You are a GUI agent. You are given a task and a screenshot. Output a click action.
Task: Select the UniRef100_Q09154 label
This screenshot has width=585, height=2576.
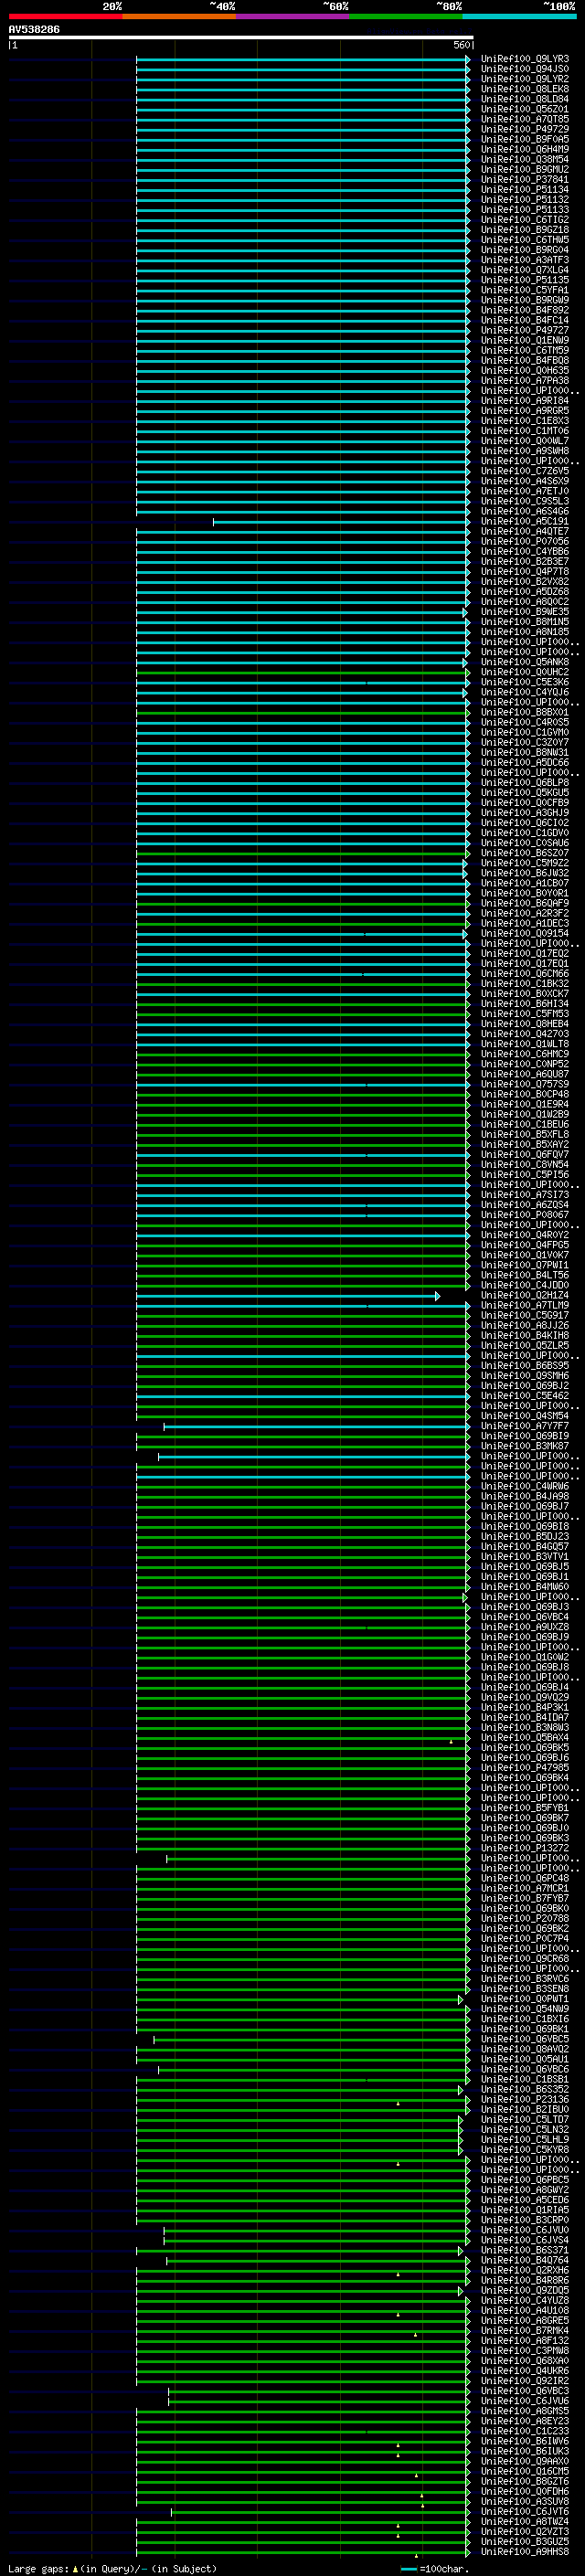click(525, 933)
